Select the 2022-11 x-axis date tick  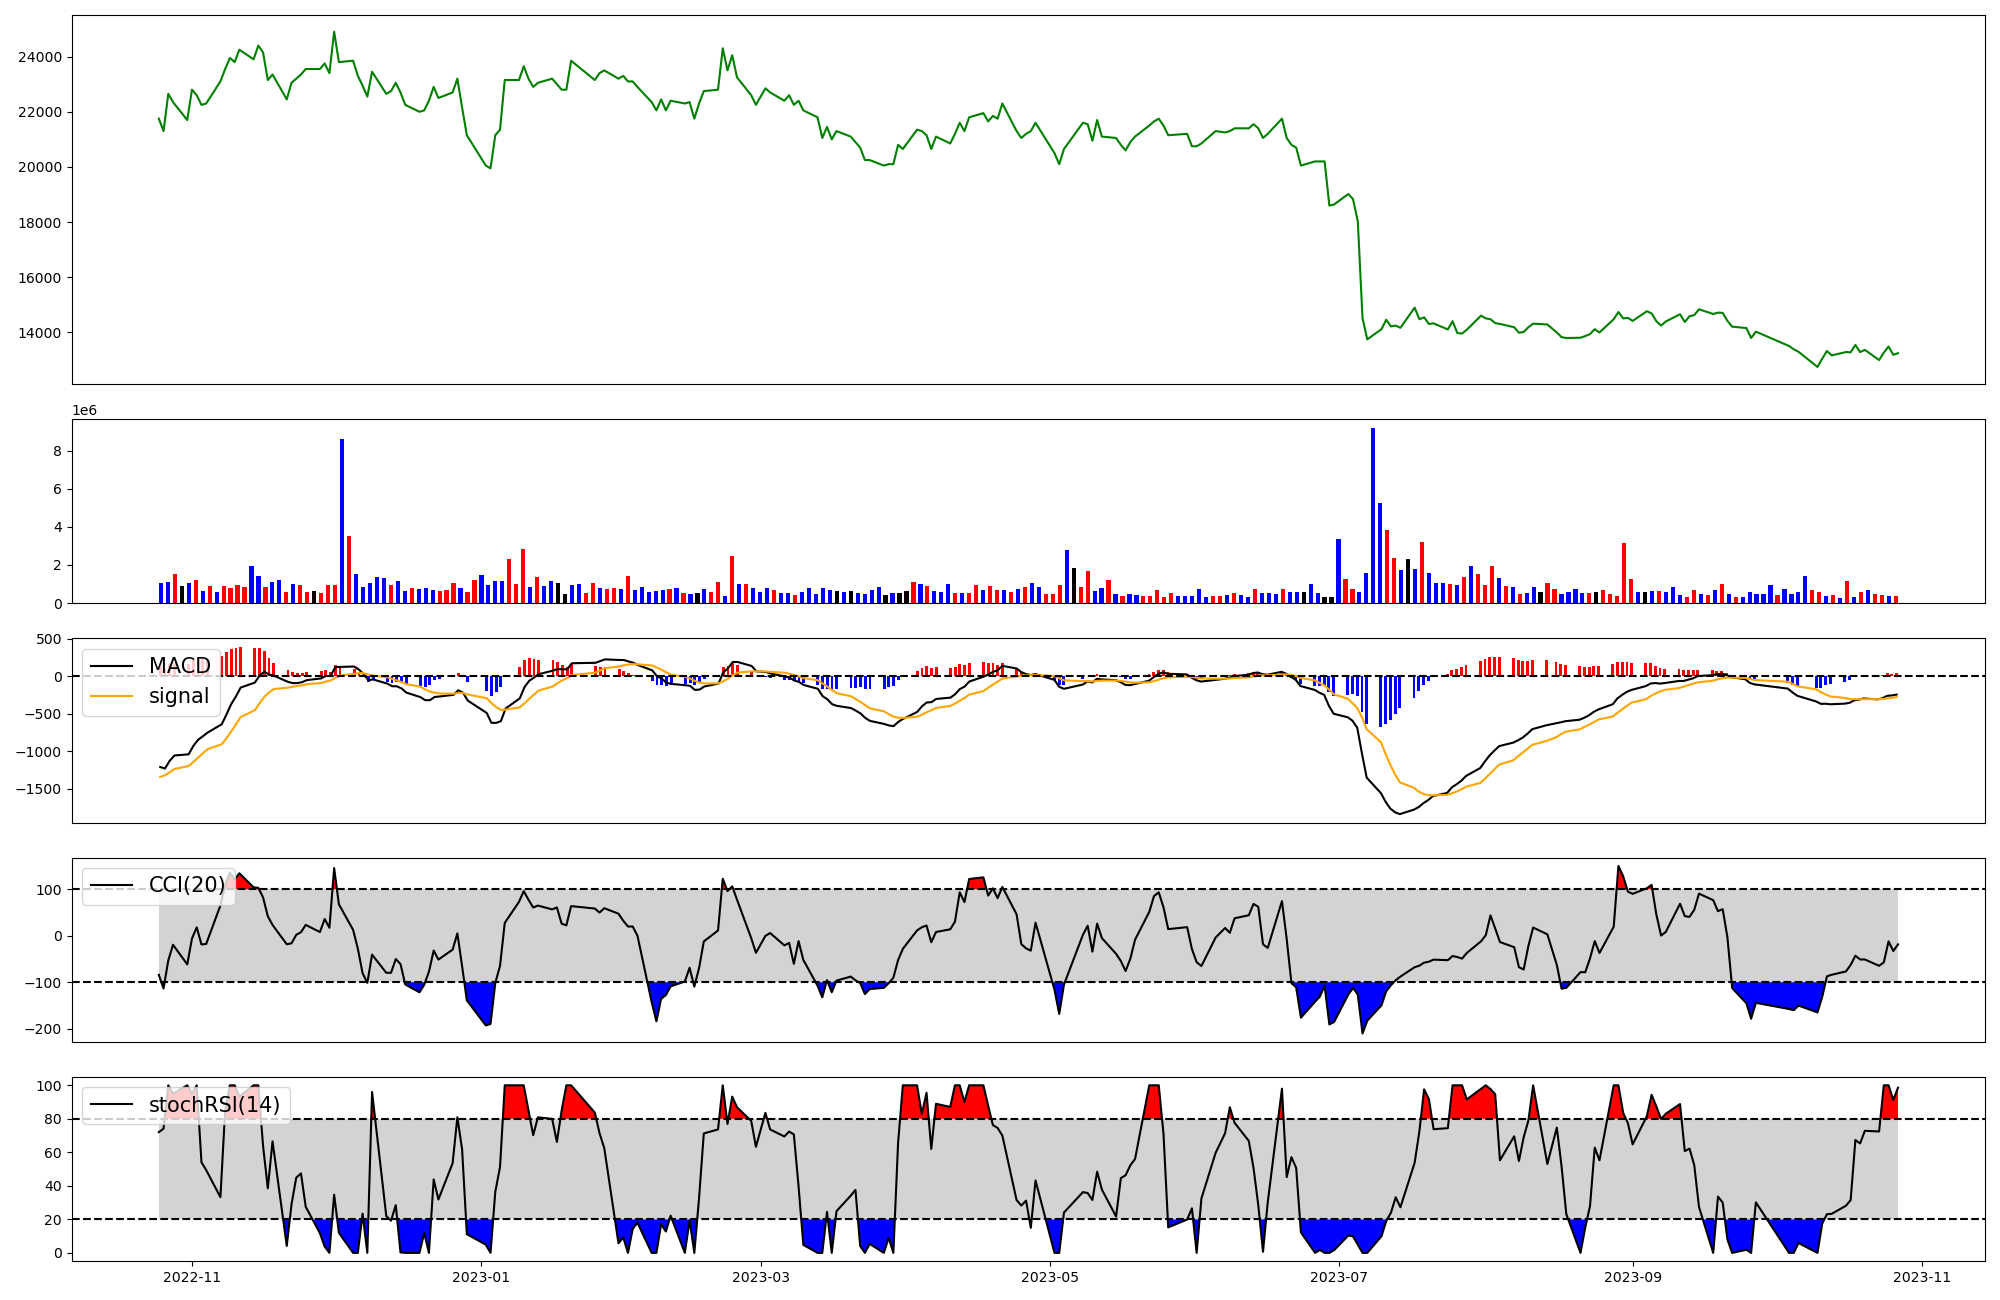click(x=192, y=1277)
